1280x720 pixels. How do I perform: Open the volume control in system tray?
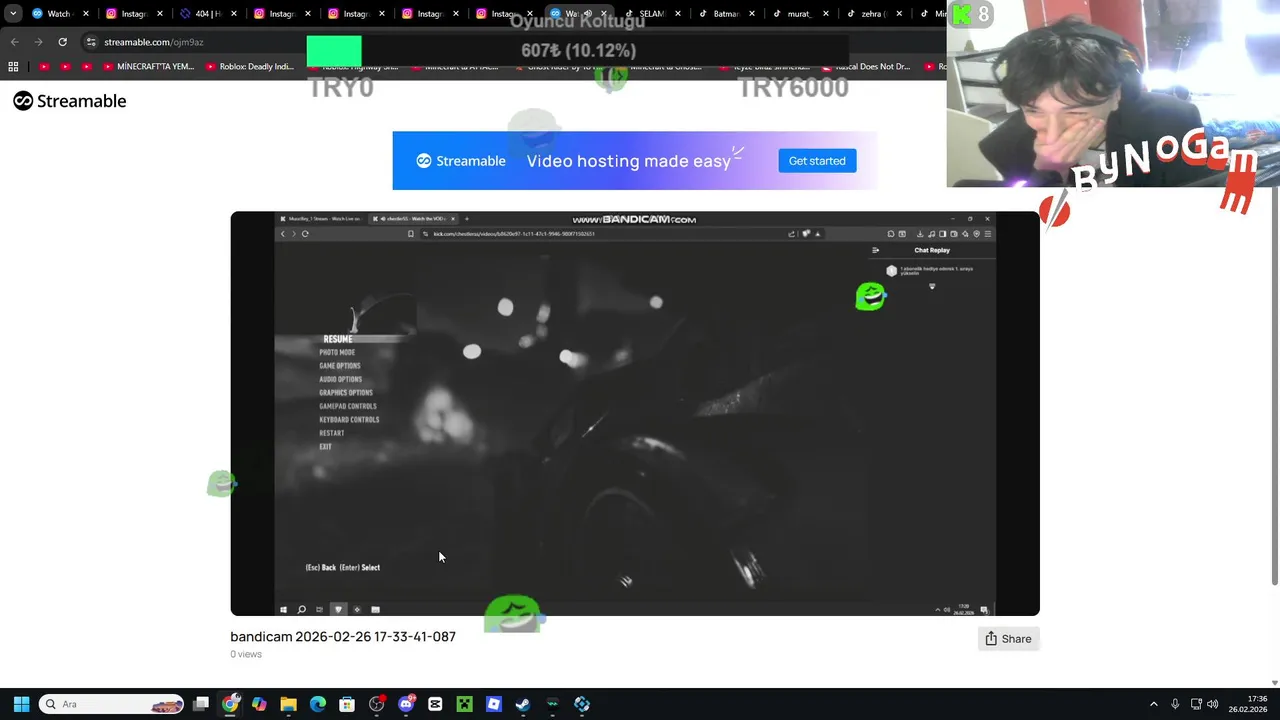[1213, 704]
